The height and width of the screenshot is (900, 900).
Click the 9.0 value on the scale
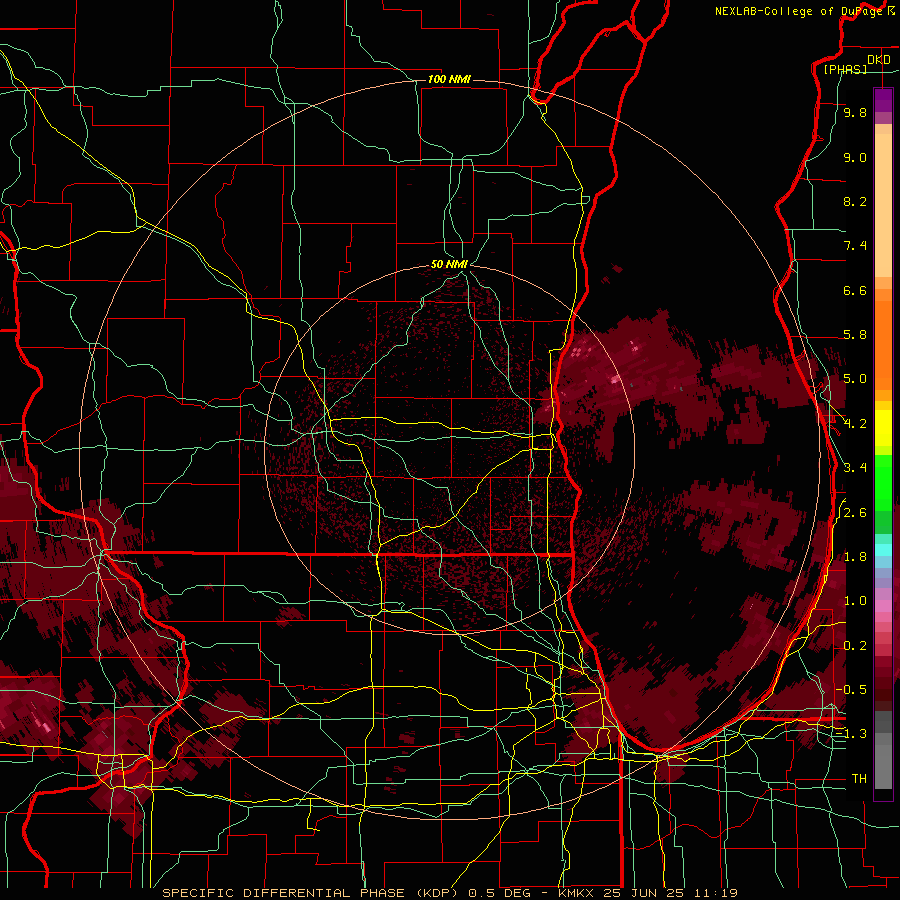855,157
